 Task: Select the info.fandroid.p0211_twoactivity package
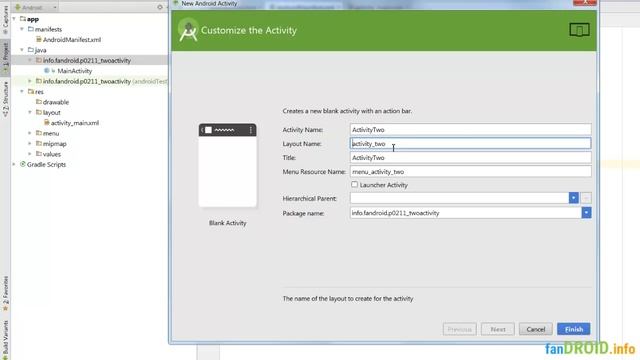(x=87, y=60)
